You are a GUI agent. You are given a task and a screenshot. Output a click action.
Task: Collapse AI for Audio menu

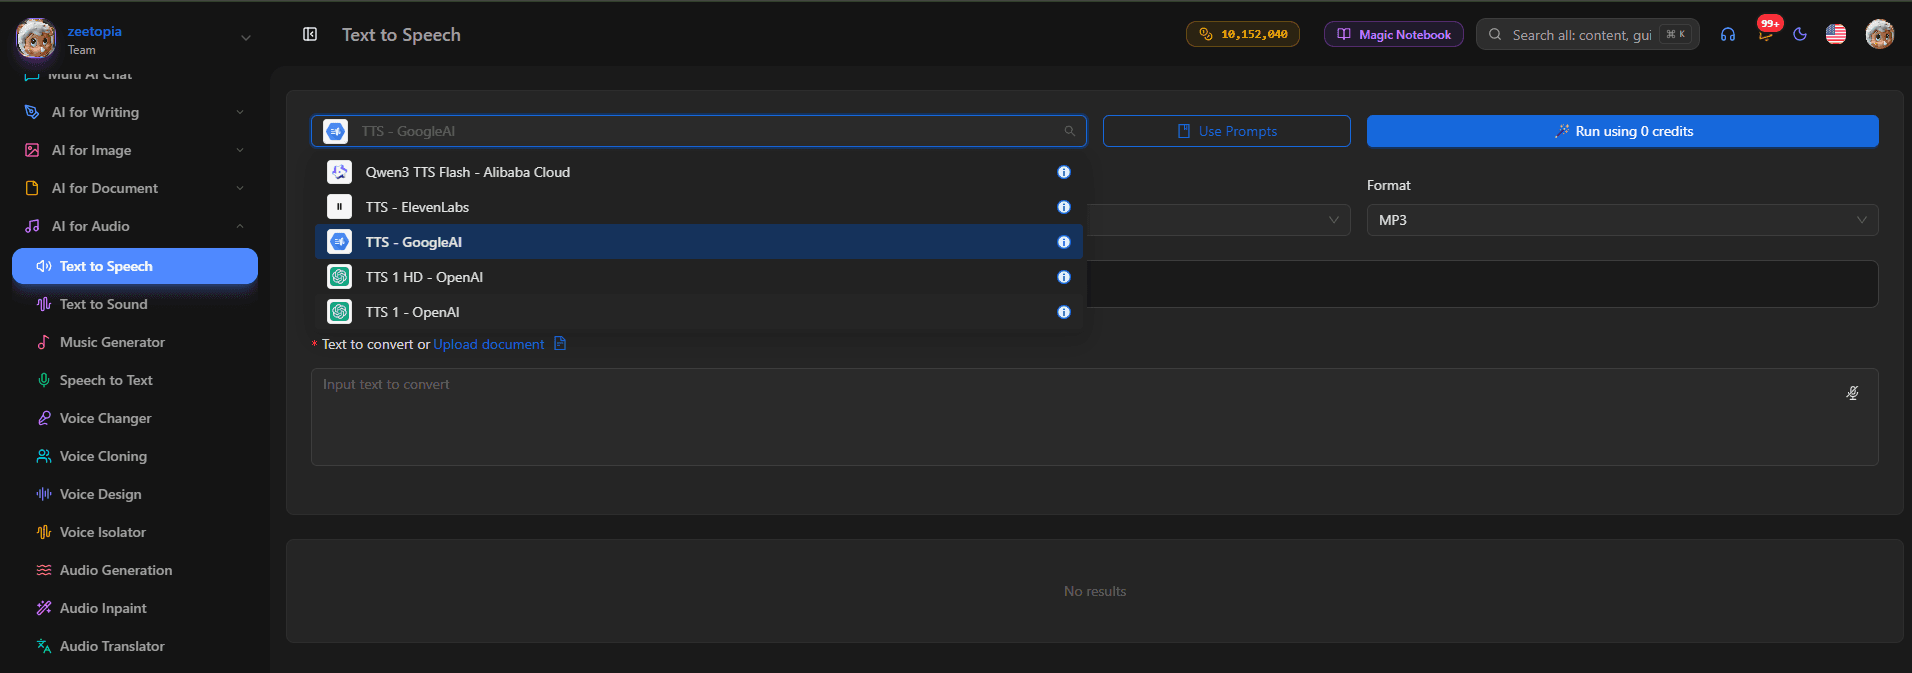pos(135,226)
